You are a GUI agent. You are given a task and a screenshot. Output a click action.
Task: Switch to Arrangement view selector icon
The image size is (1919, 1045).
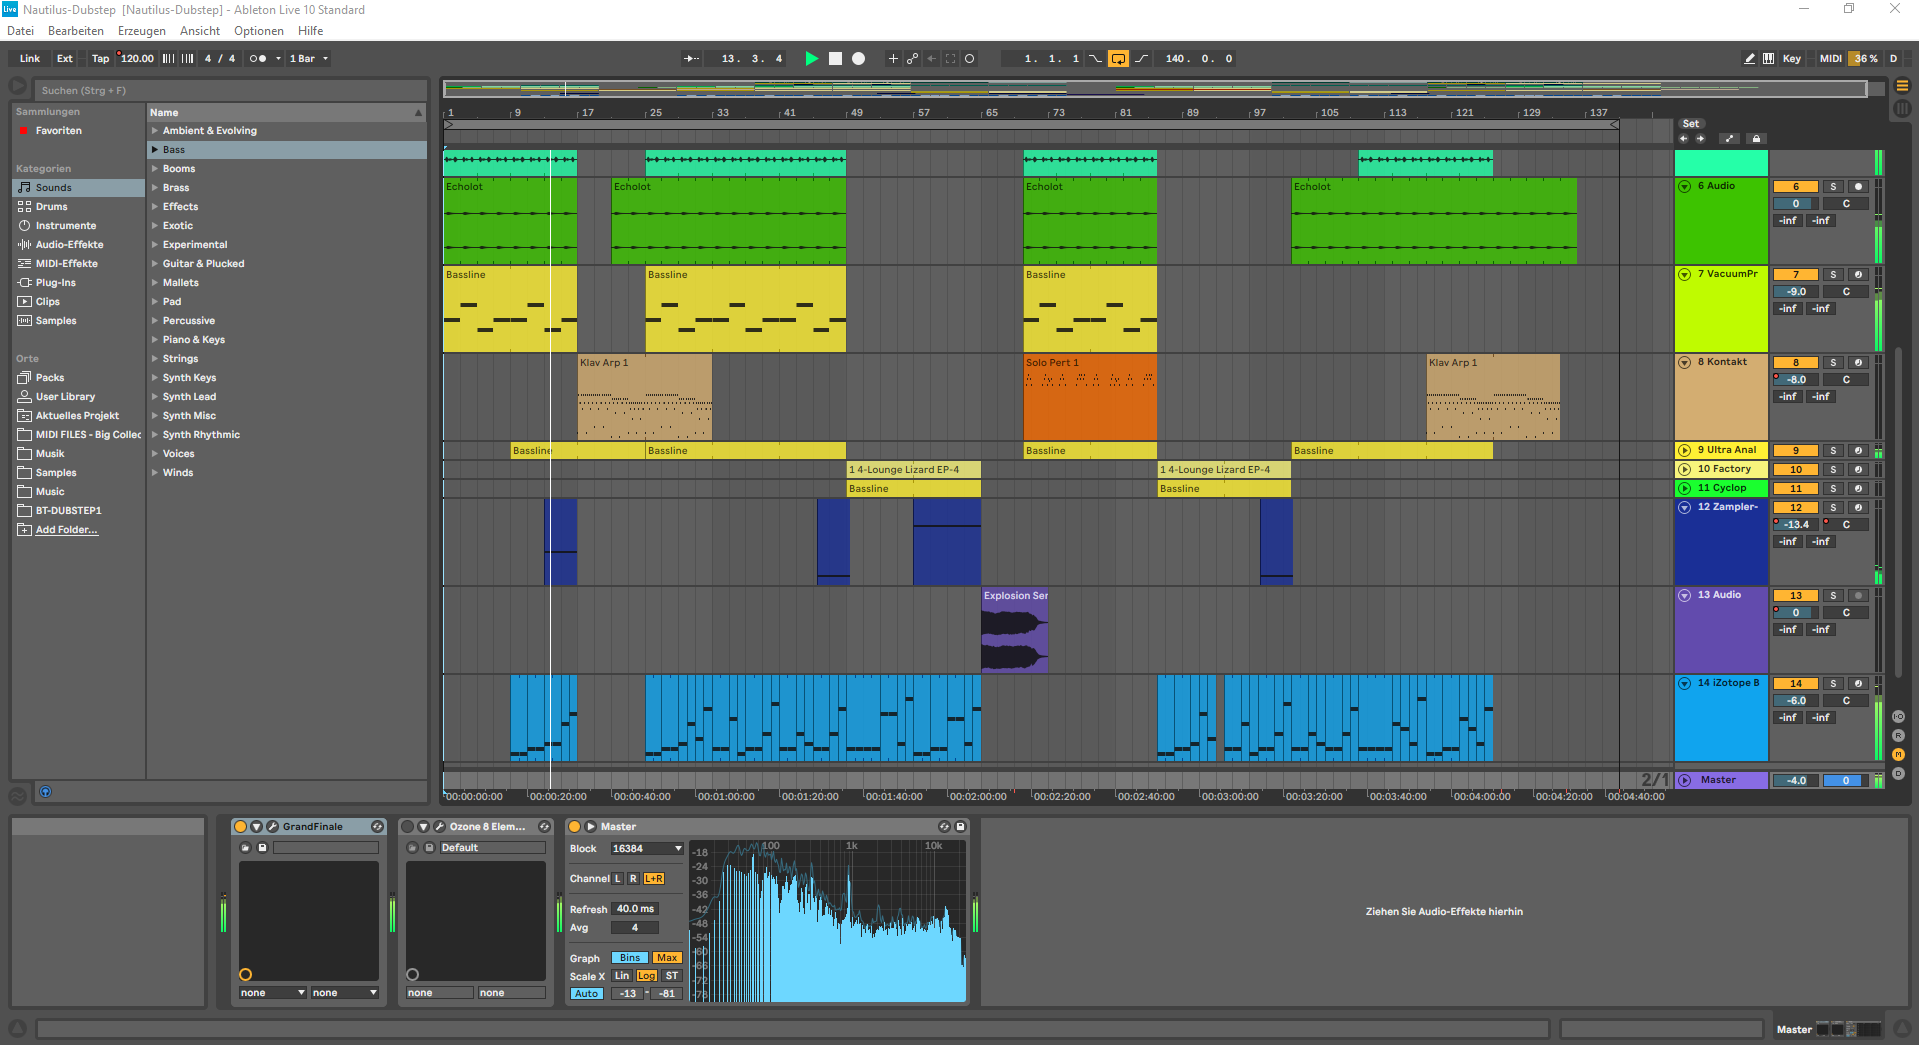click(x=1902, y=86)
